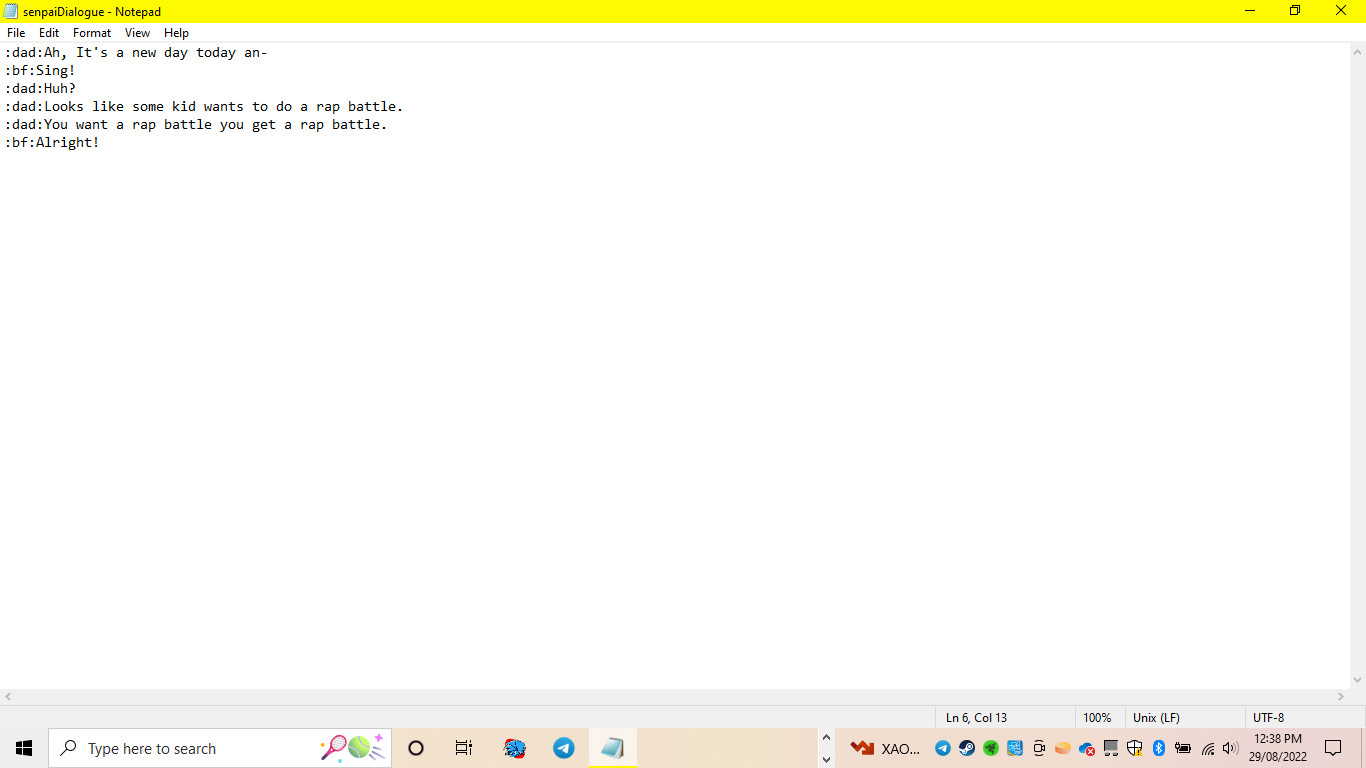
Task: Open the Edit menu
Action: click(49, 33)
